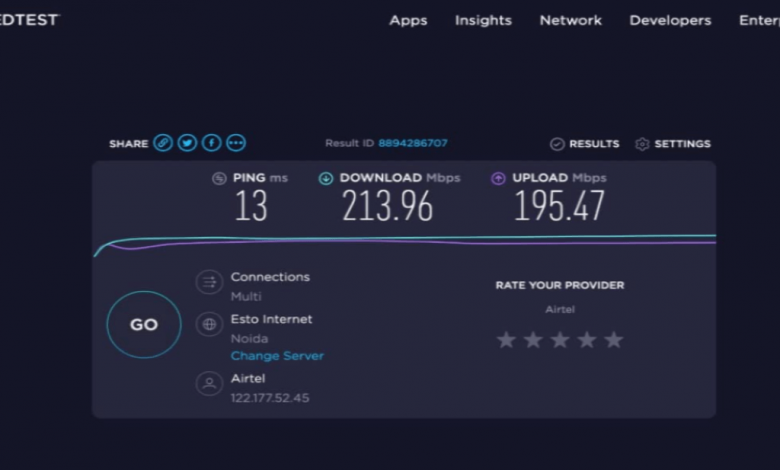This screenshot has width=780, height=470.
Task: Click the globe icon beside Esto Internet
Action: tap(209, 324)
